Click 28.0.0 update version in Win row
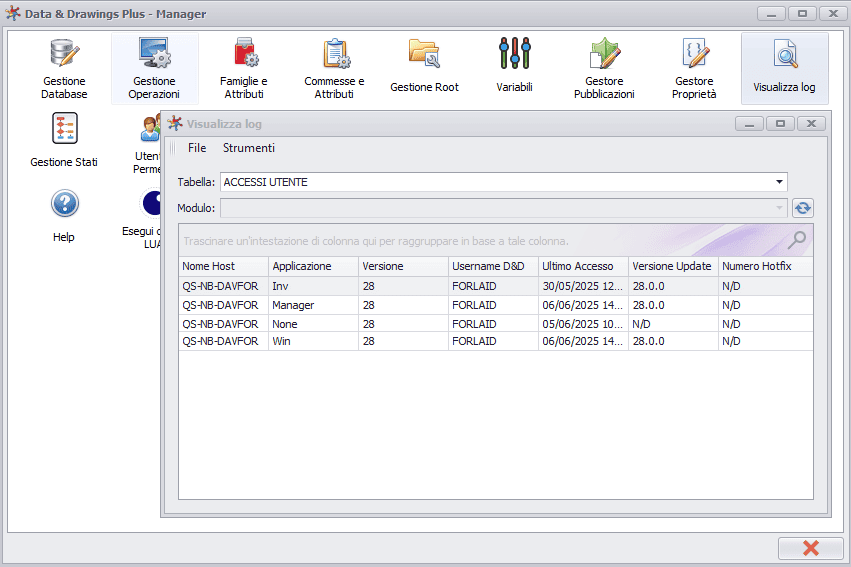This screenshot has height=567, width=851. (x=674, y=341)
